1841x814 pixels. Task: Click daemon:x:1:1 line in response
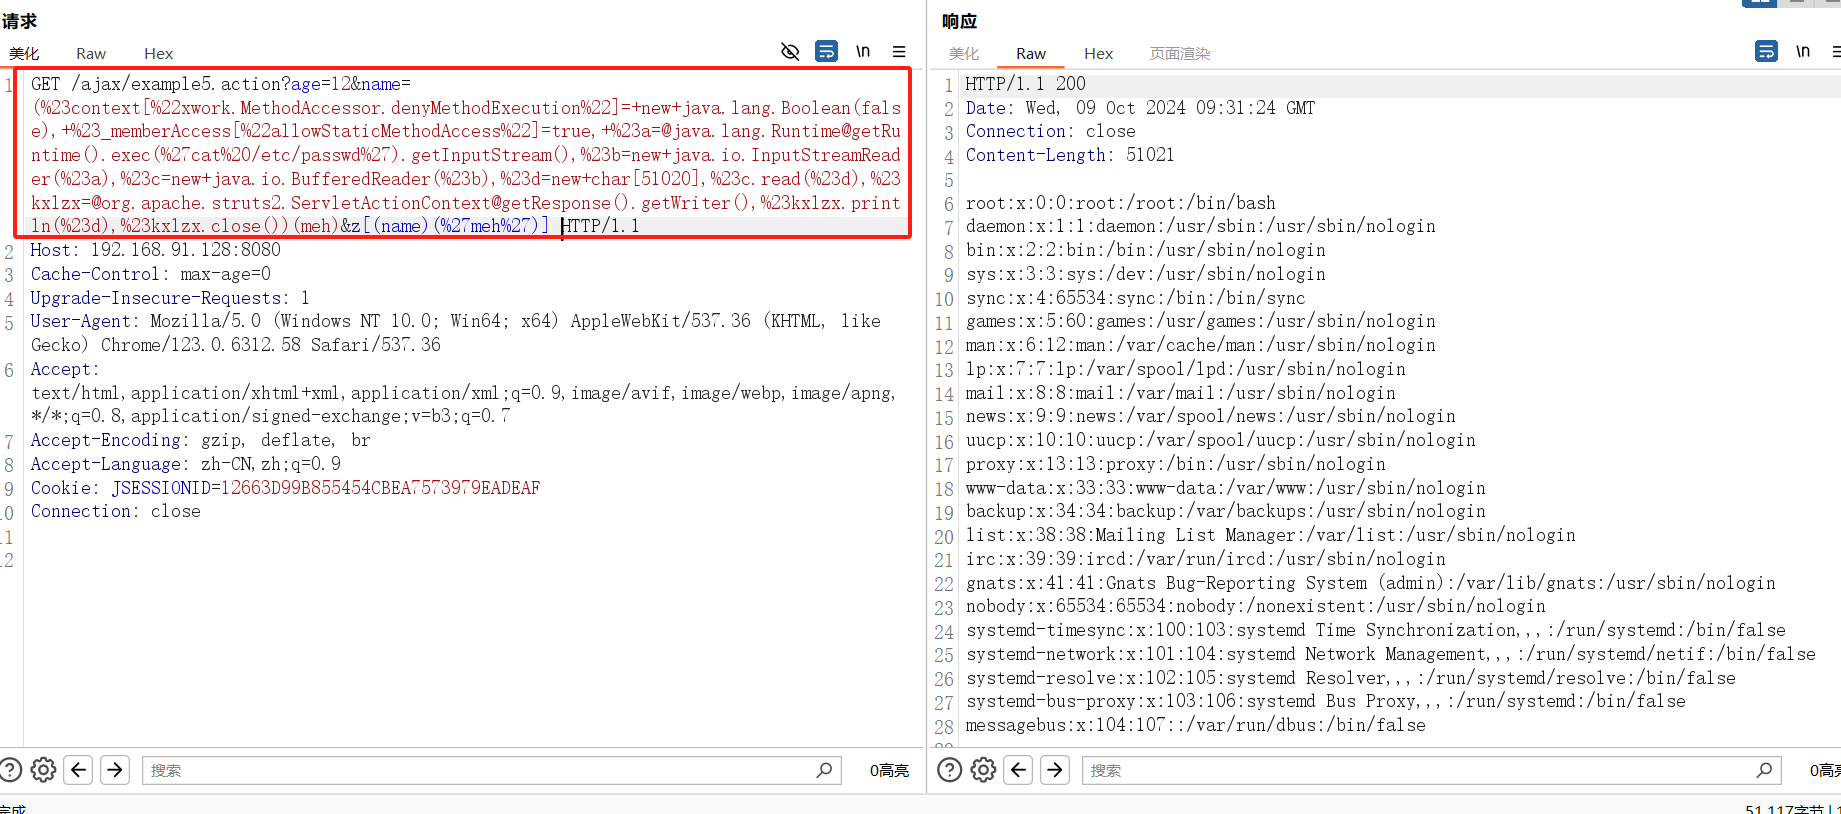click(1200, 226)
